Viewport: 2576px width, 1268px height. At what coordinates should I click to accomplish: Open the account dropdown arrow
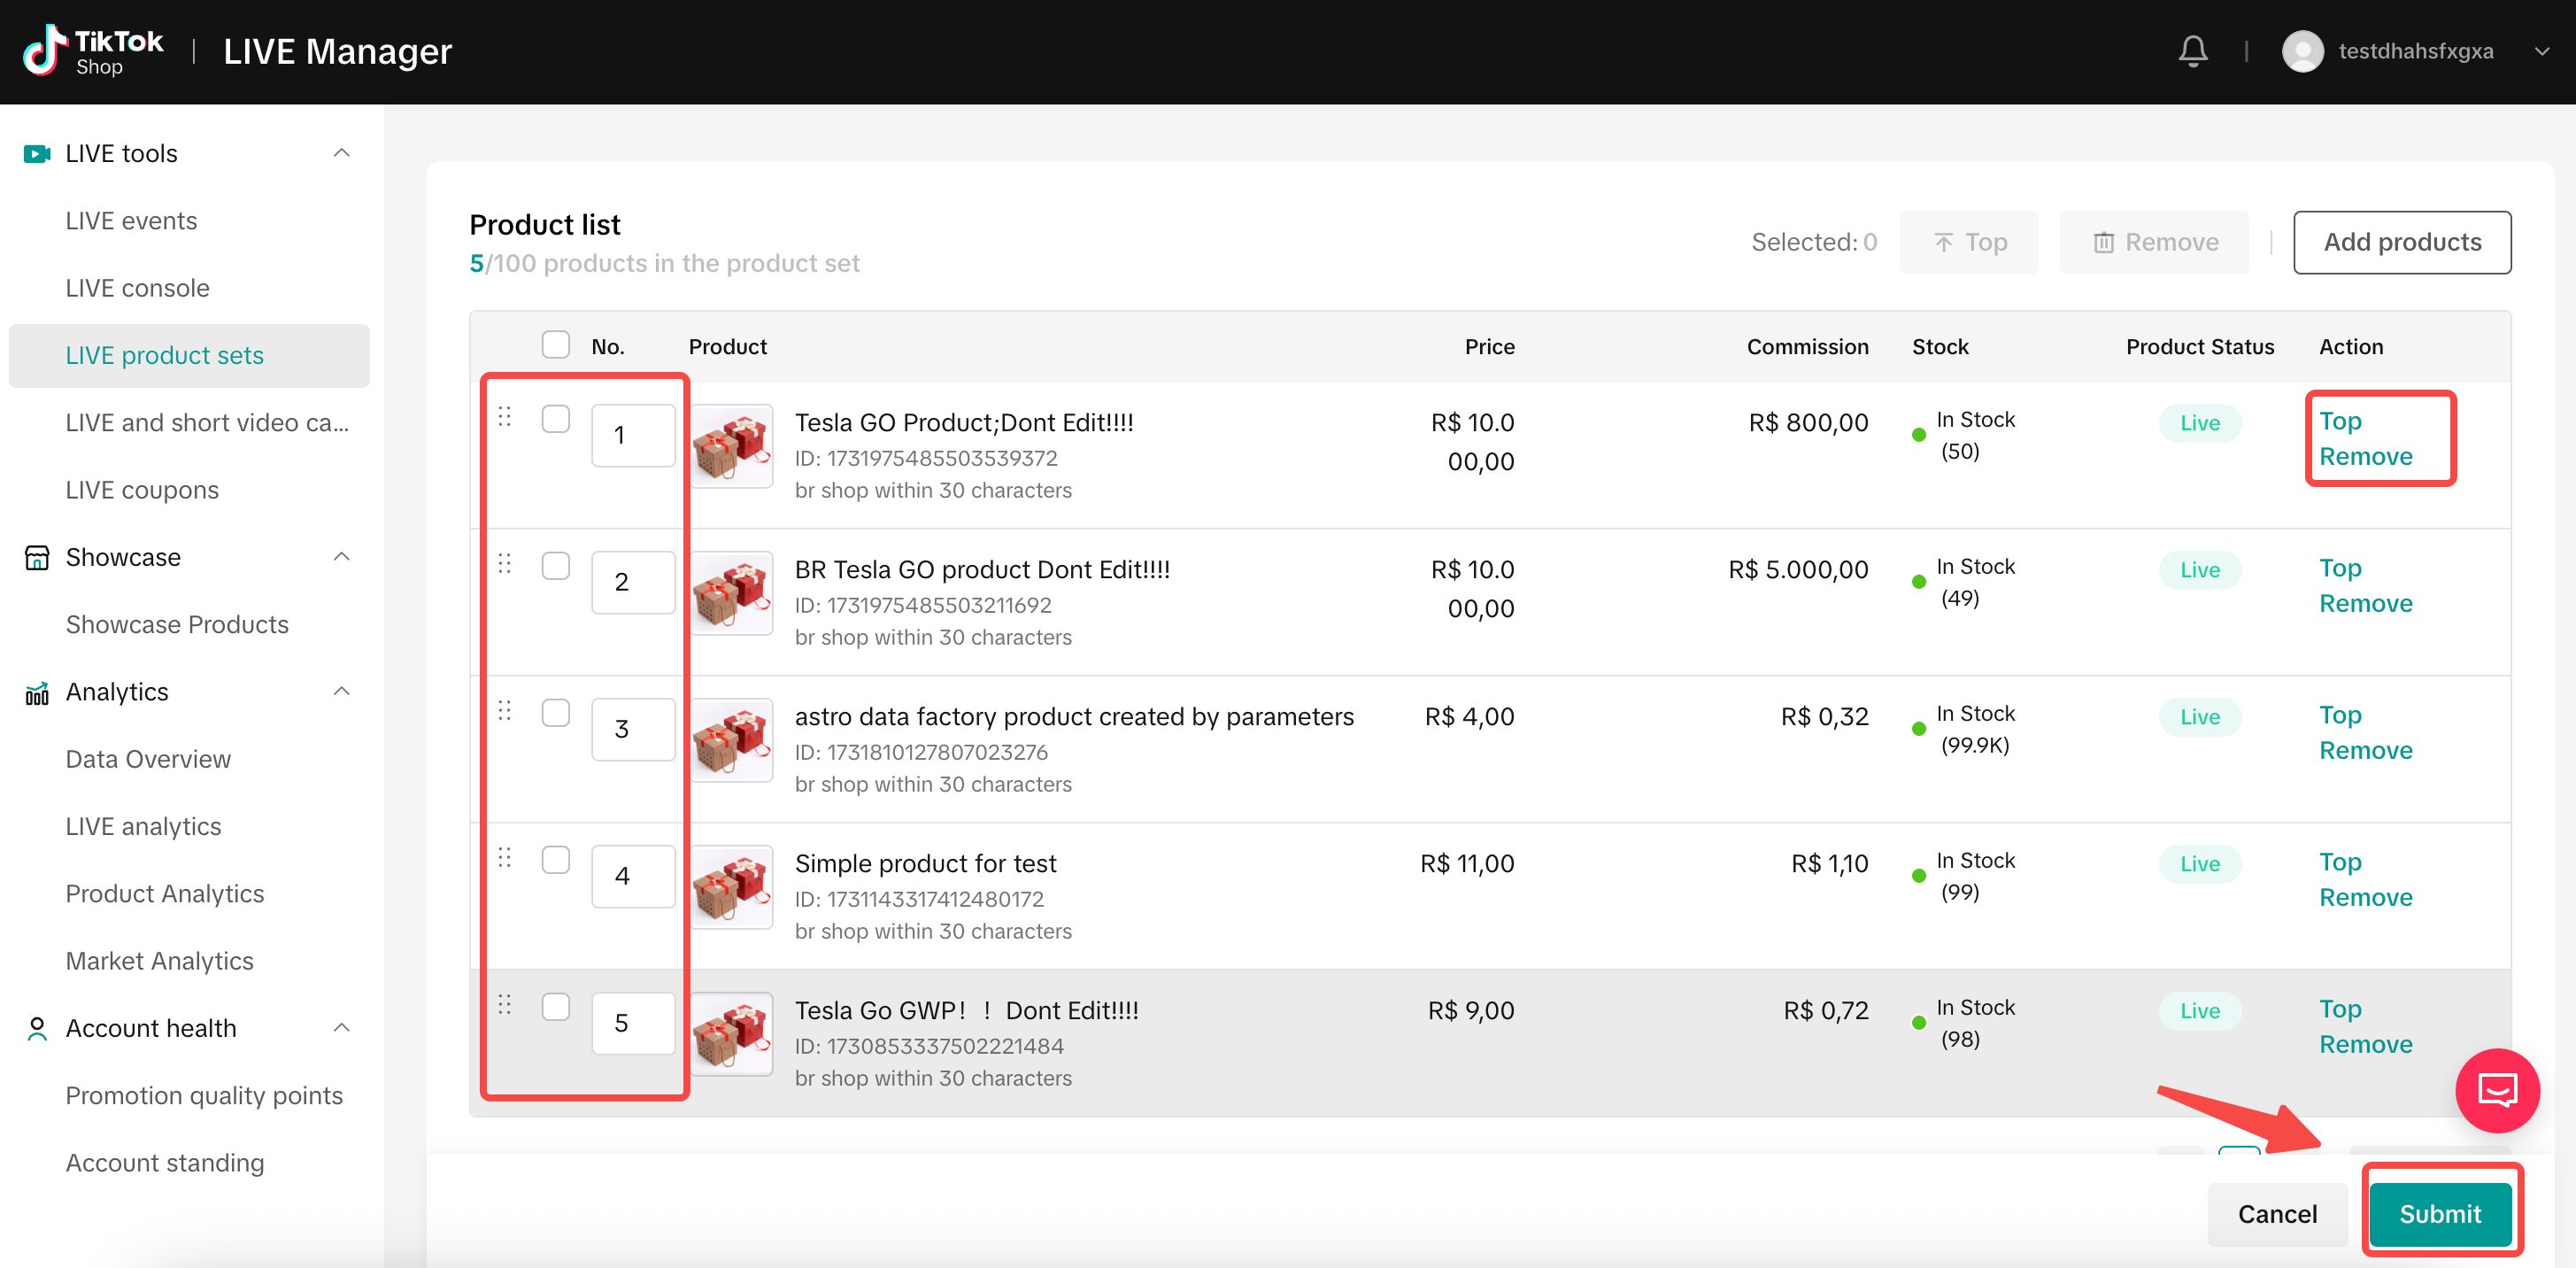2541,51
